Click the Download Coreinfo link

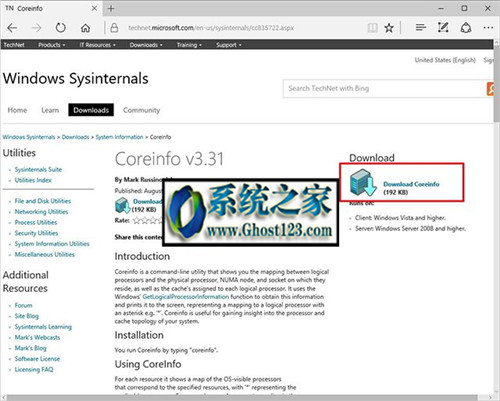pos(411,184)
